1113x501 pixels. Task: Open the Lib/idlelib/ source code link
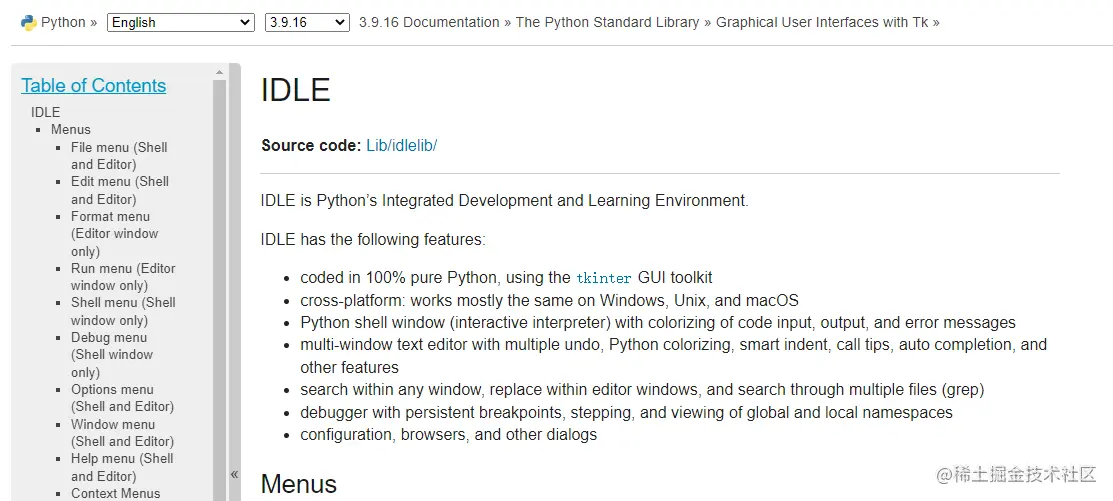coord(401,145)
